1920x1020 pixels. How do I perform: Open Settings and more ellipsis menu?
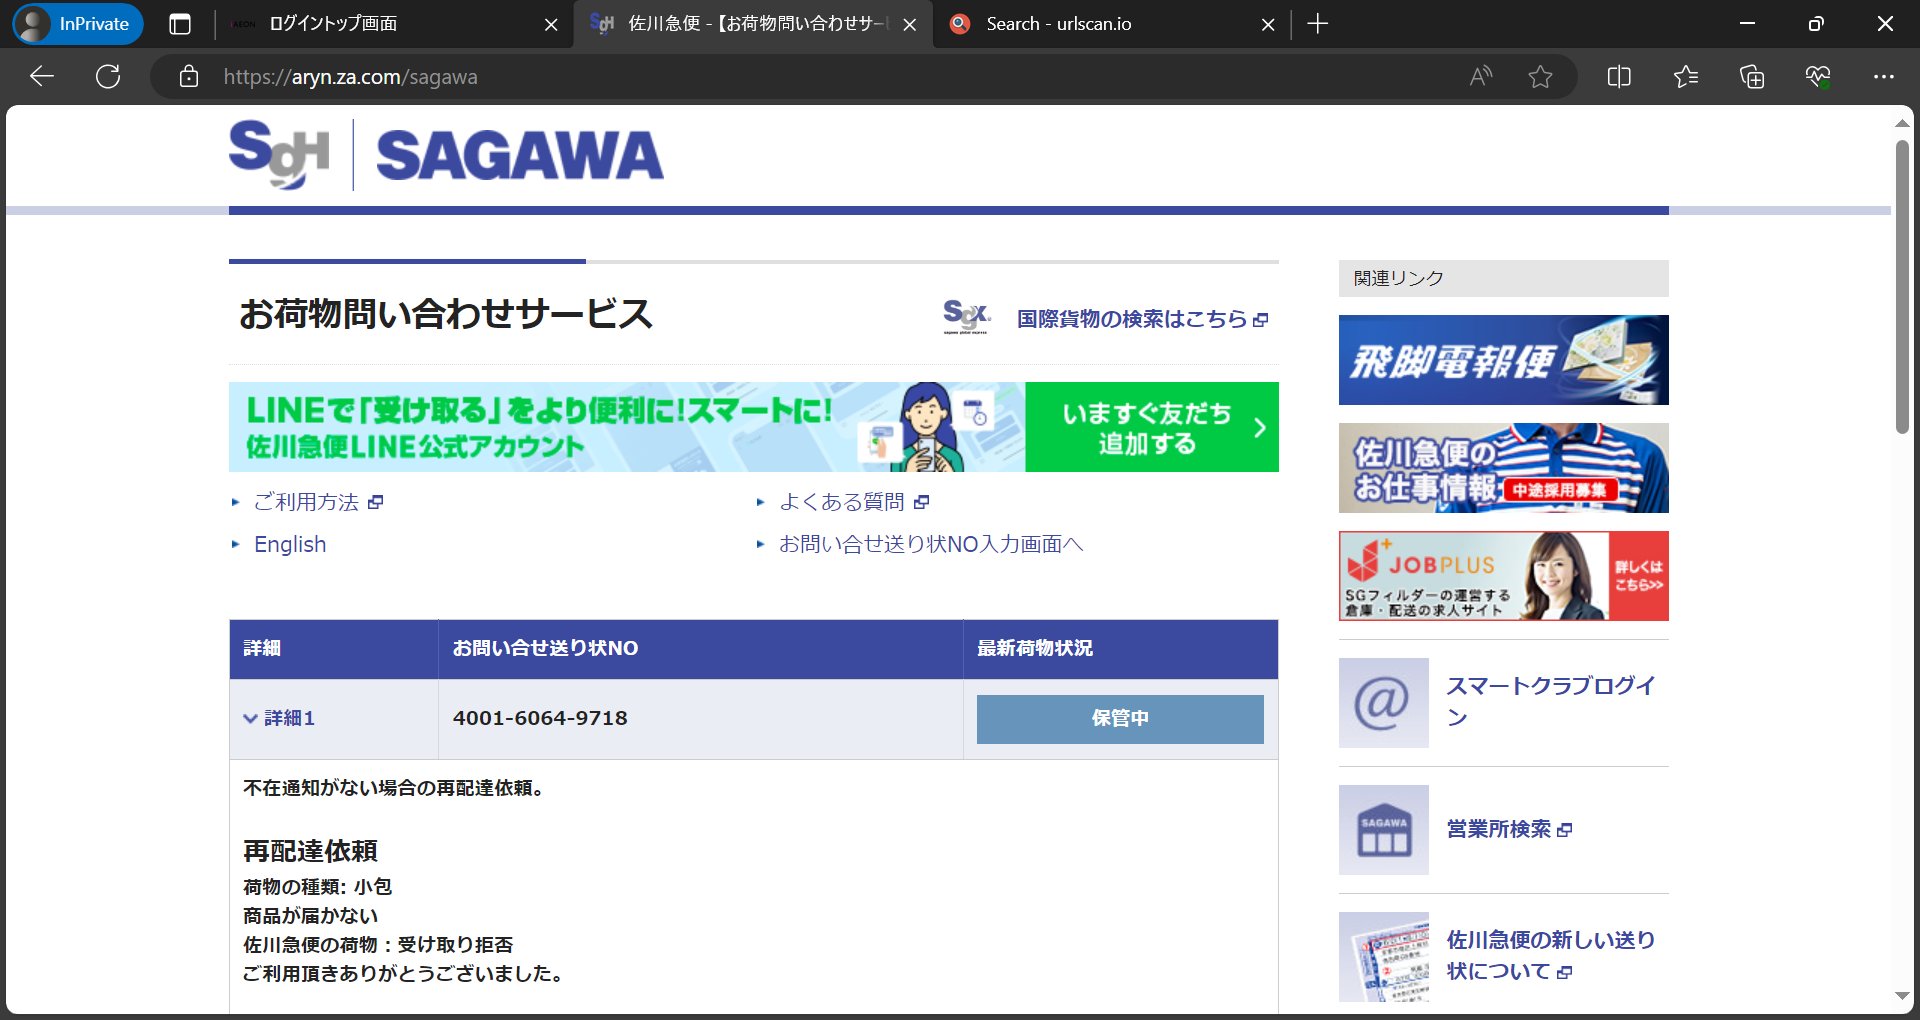(1884, 77)
